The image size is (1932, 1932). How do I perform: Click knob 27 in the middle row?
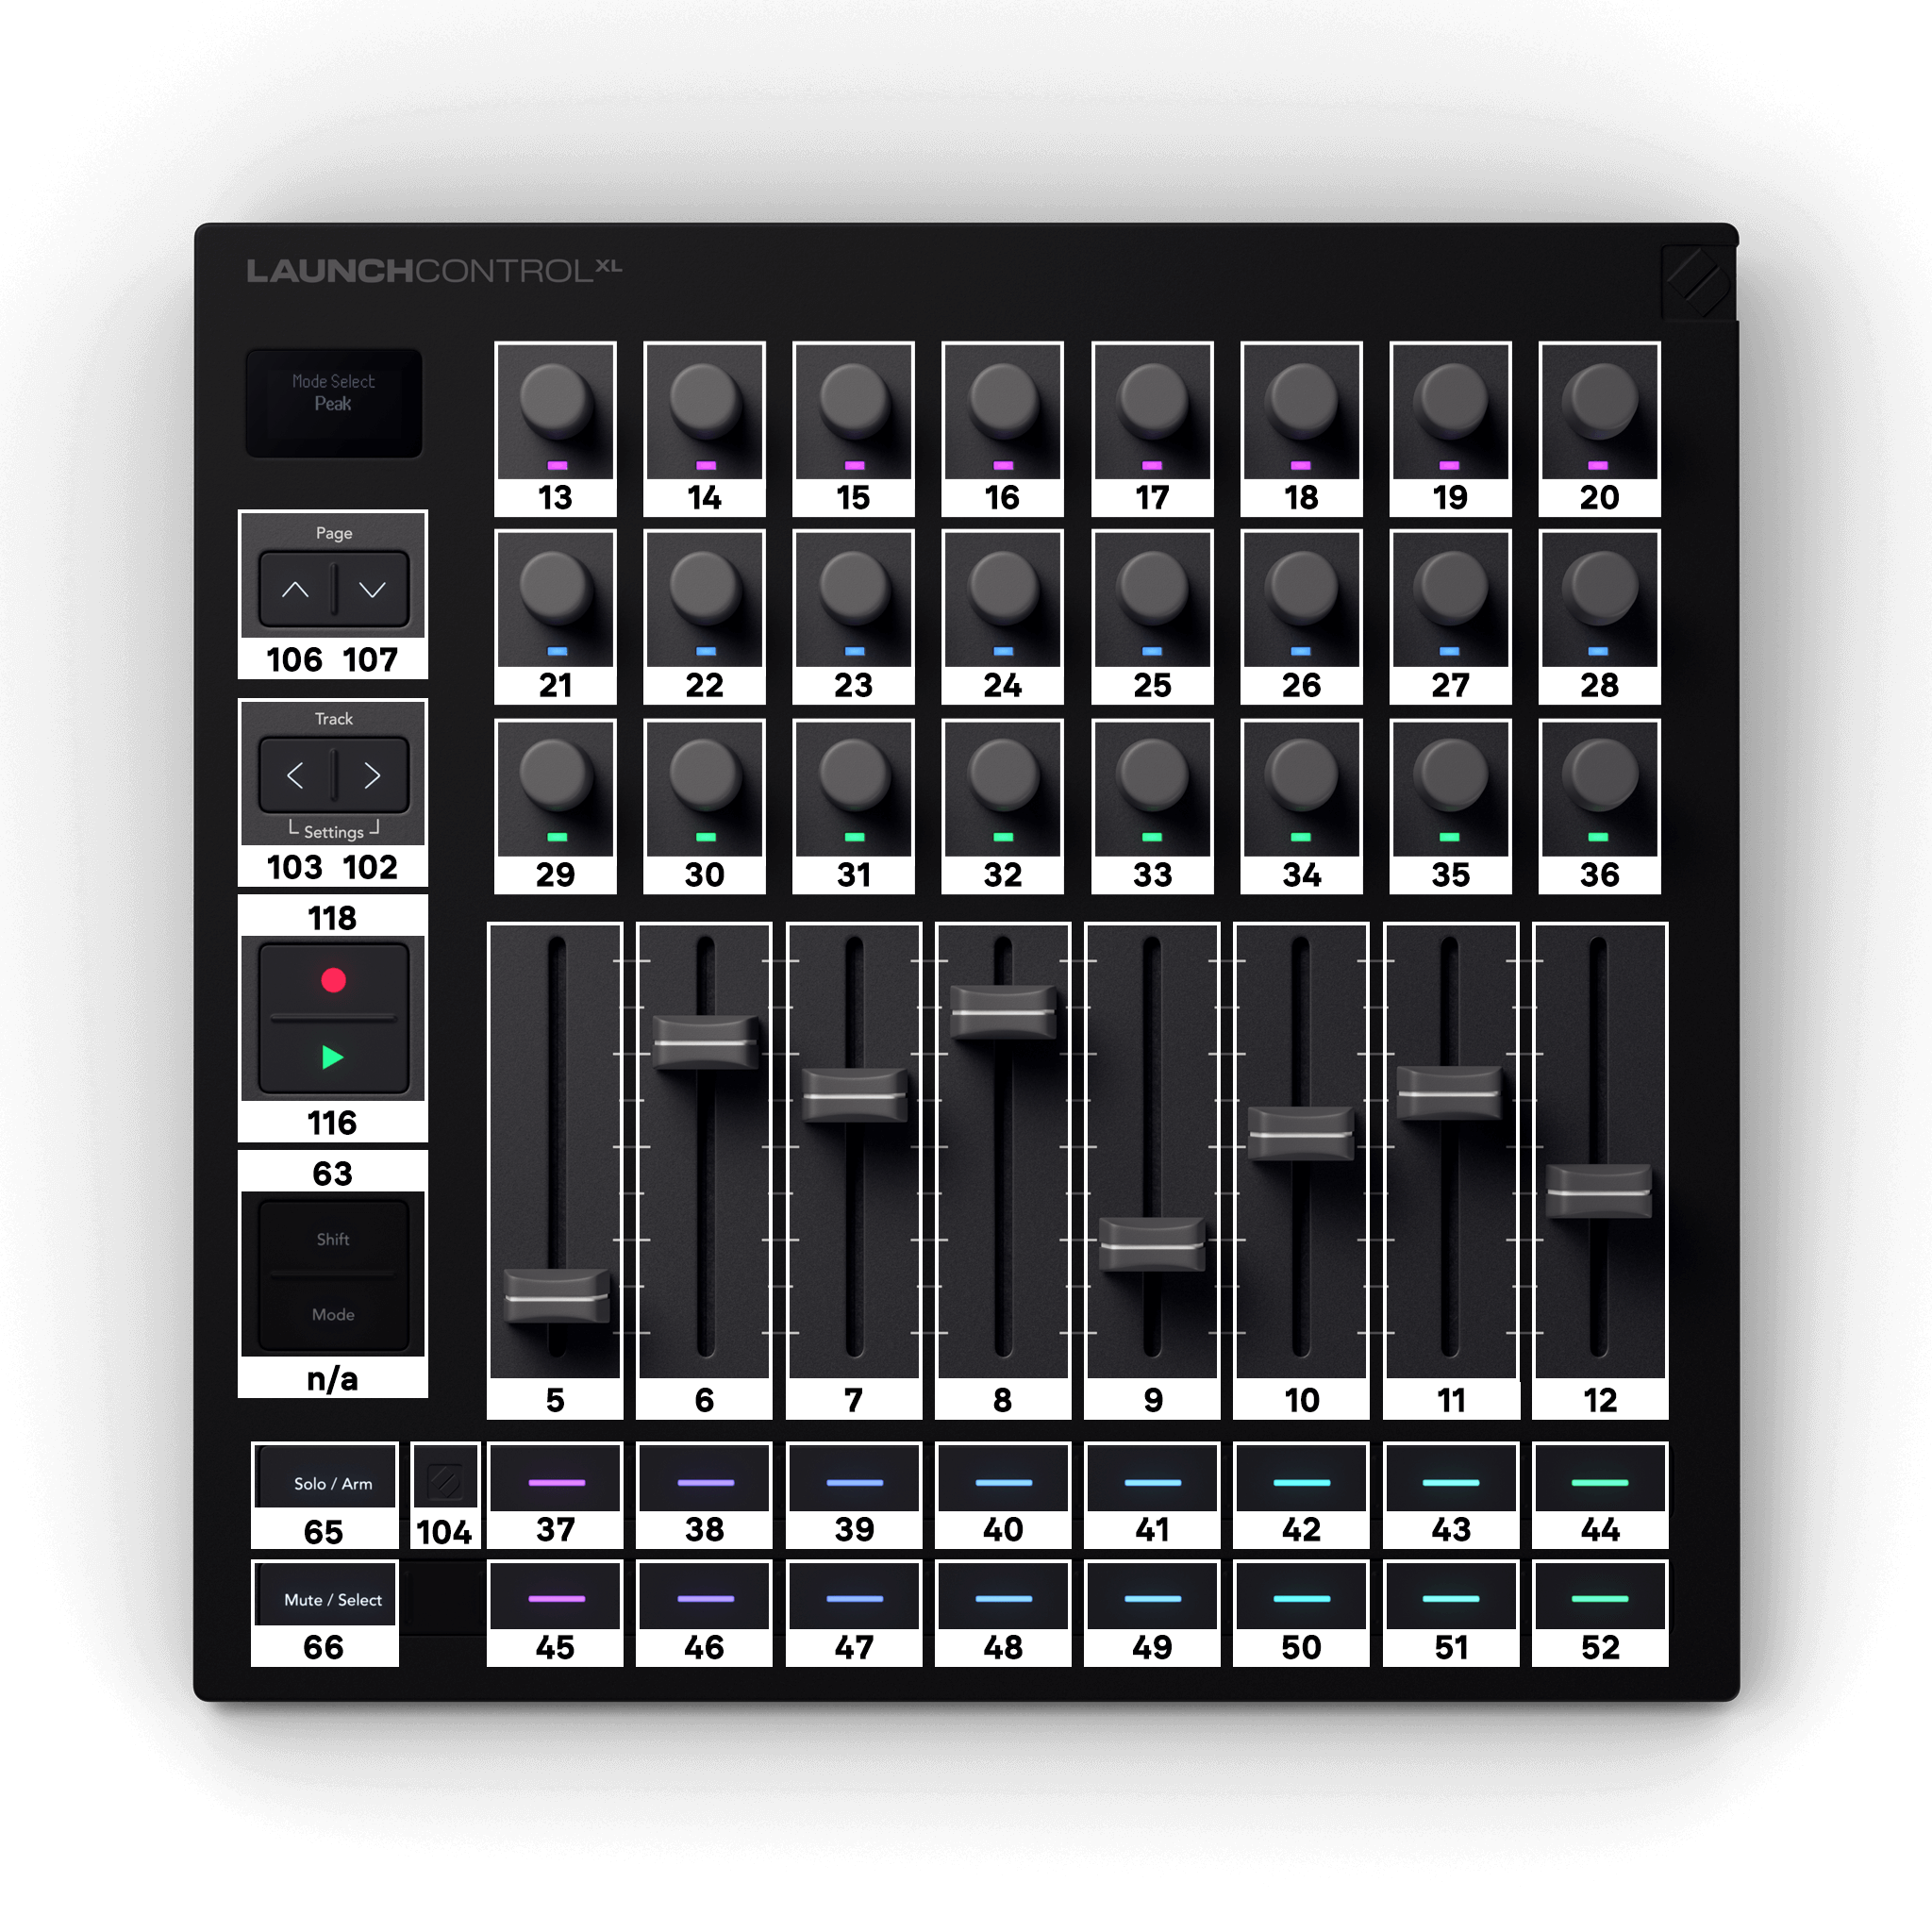click(x=1450, y=588)
